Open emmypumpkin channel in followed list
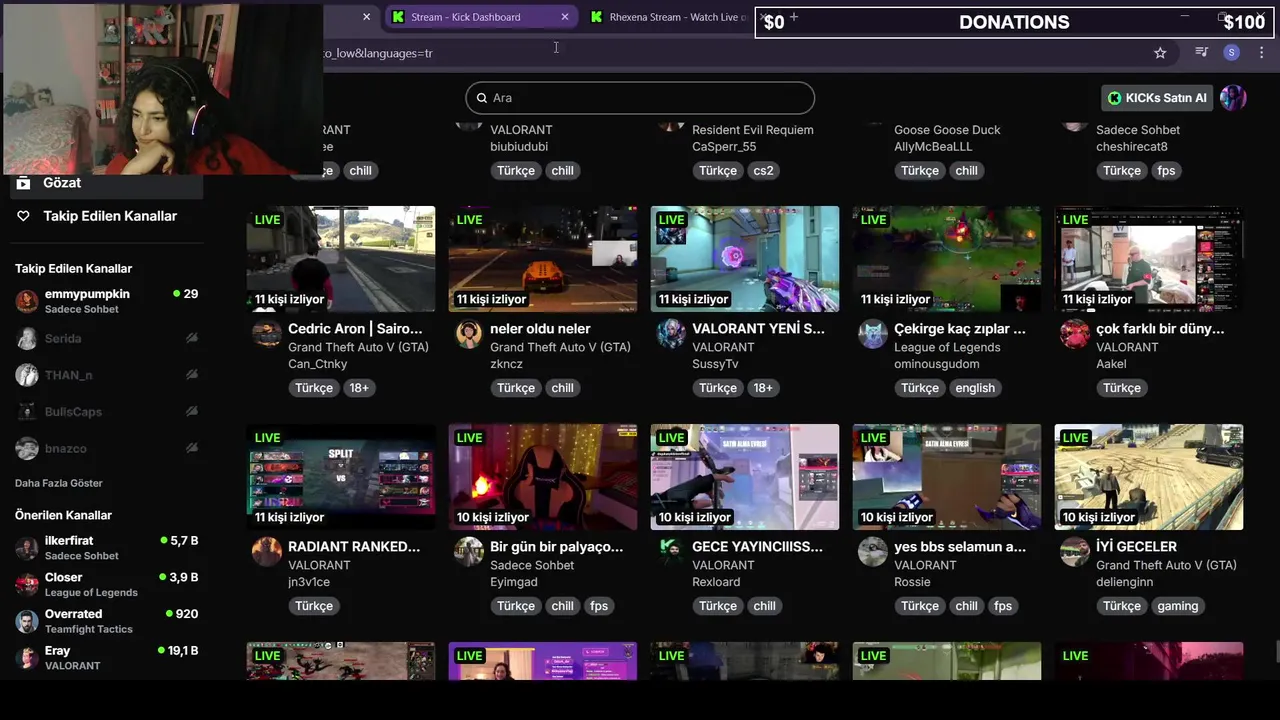 [x=106, y=301]
